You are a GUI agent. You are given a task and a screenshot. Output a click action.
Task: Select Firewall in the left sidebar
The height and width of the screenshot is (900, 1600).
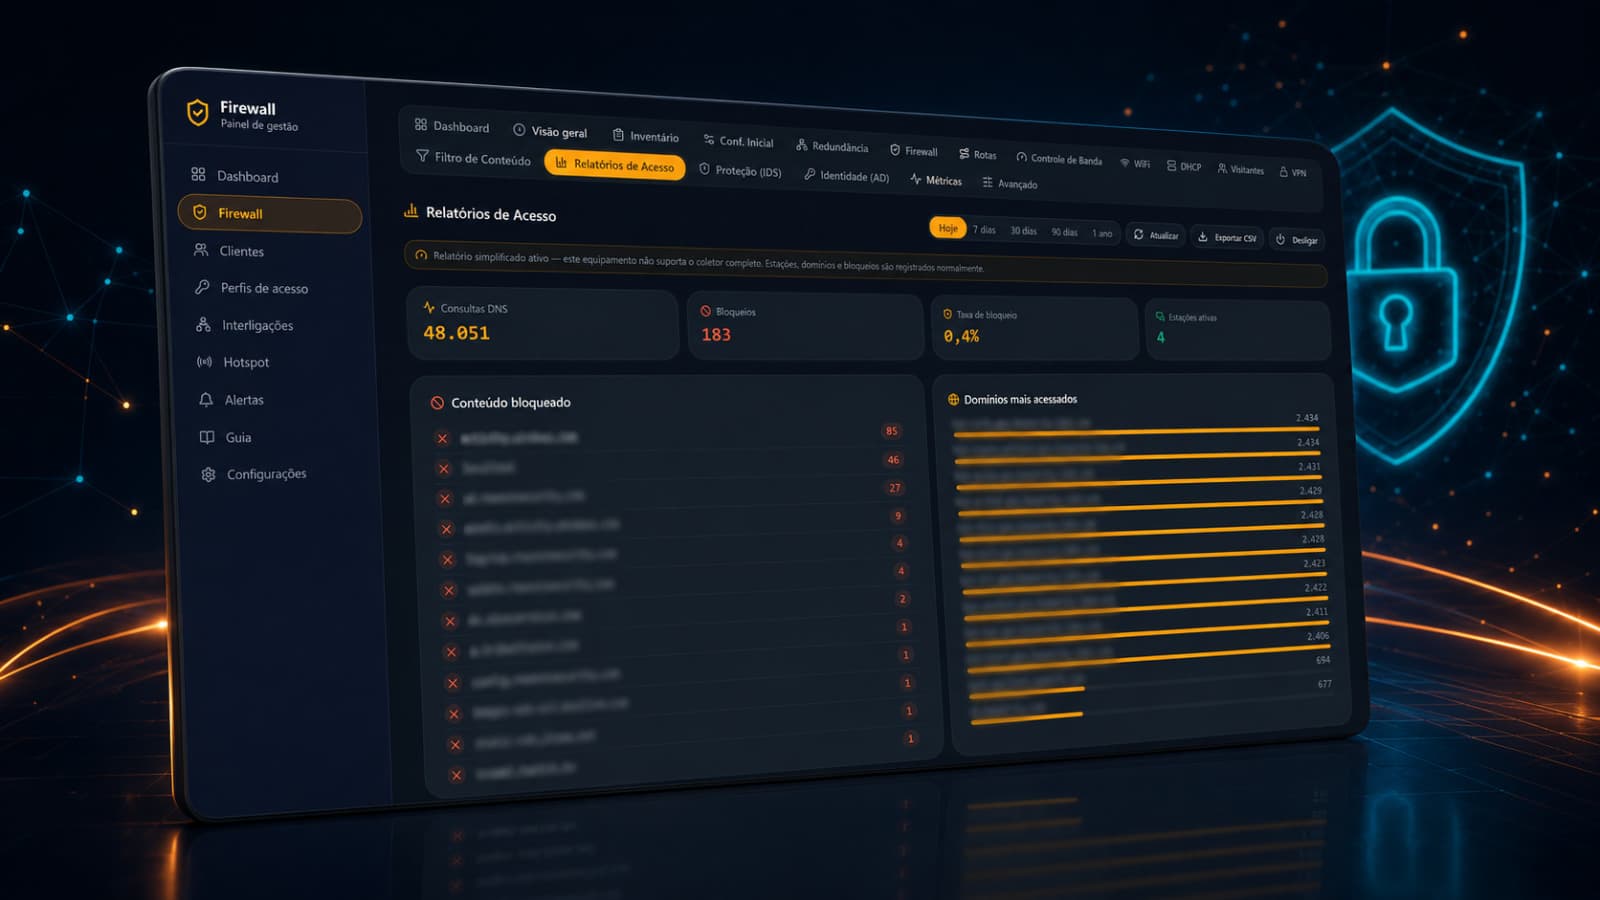coord(269,214)
